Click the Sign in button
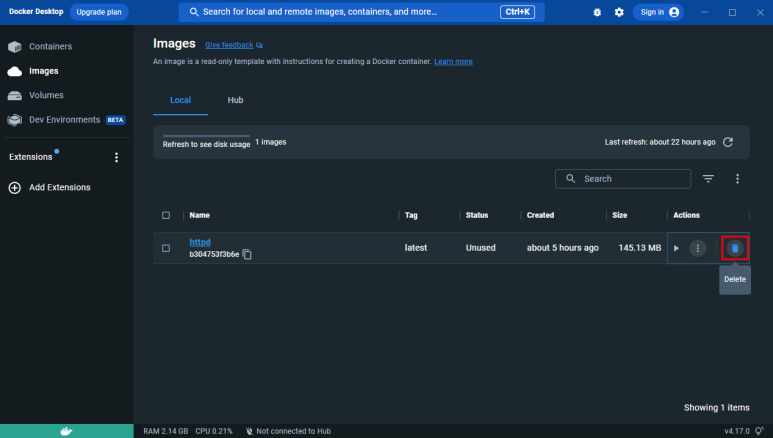773x438 pixels. point(659,12)
